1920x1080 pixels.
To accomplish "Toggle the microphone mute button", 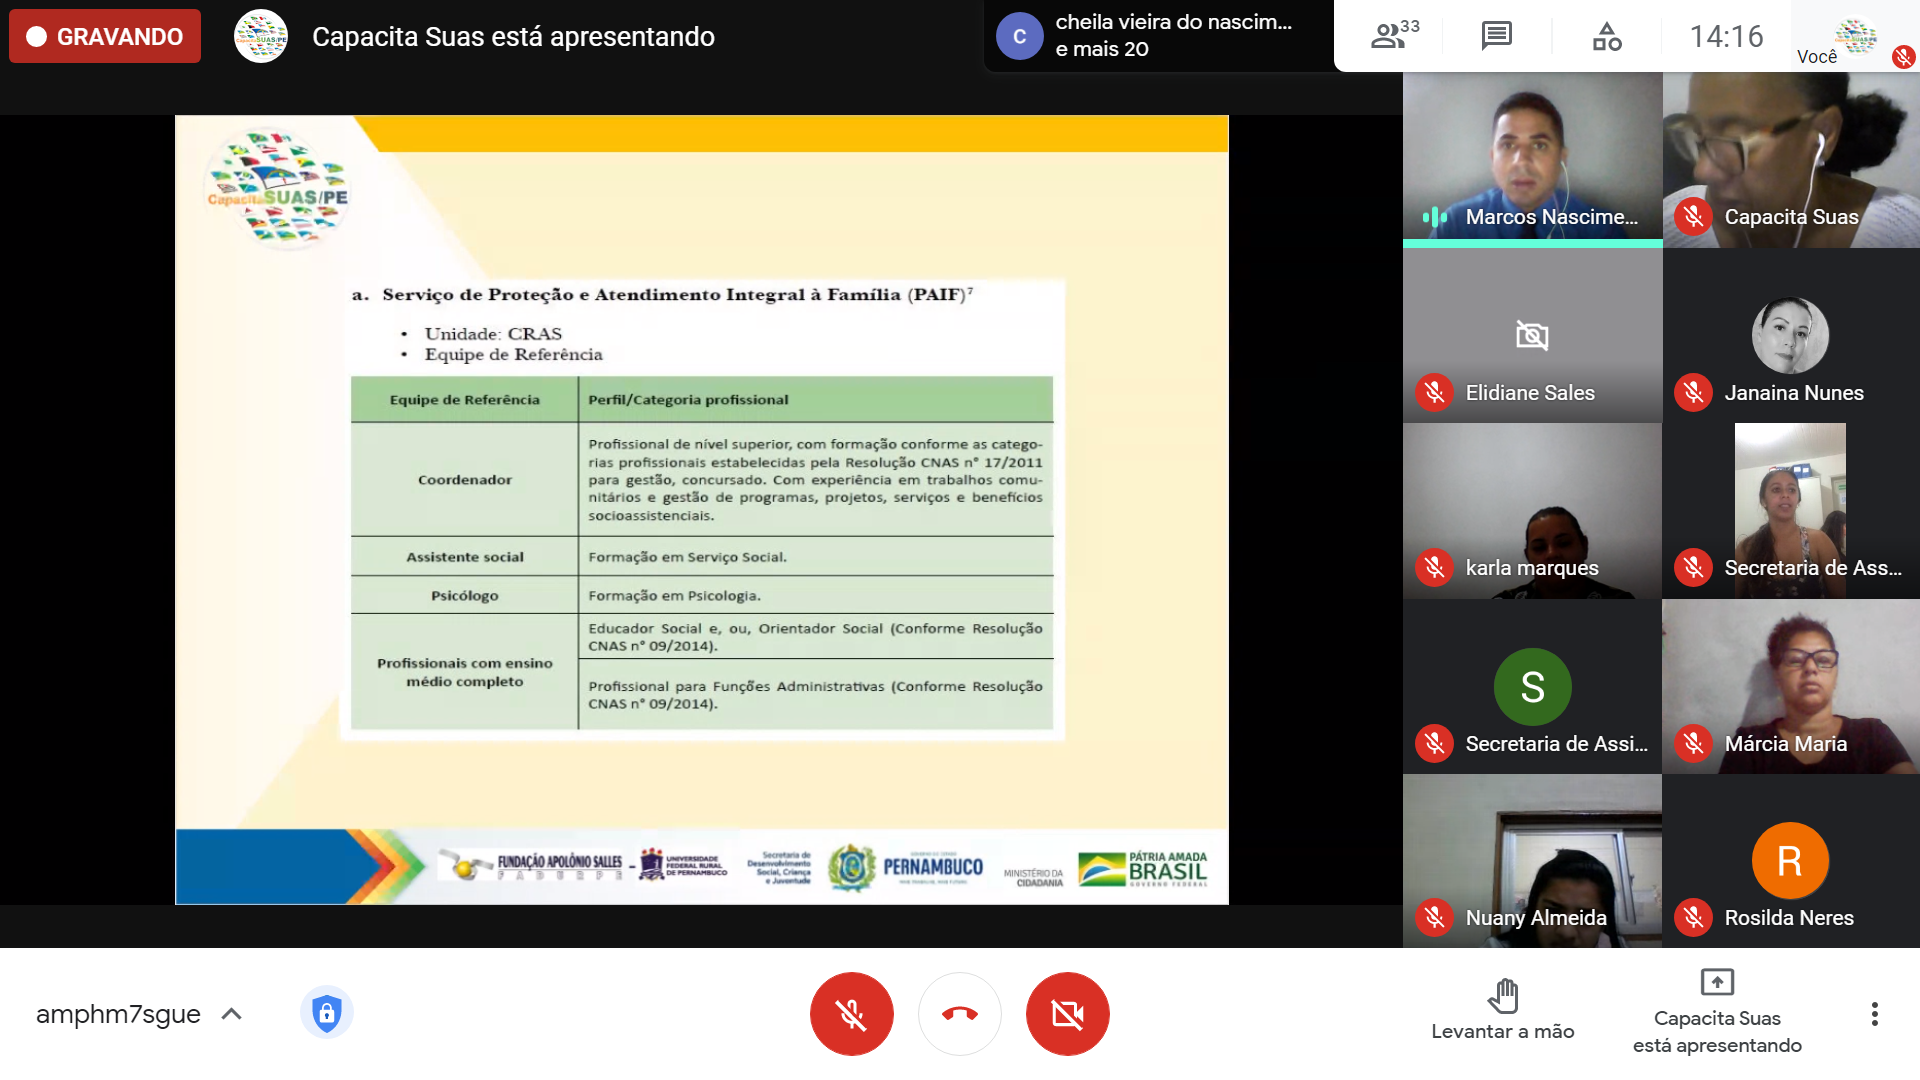I will point(851,1014).
